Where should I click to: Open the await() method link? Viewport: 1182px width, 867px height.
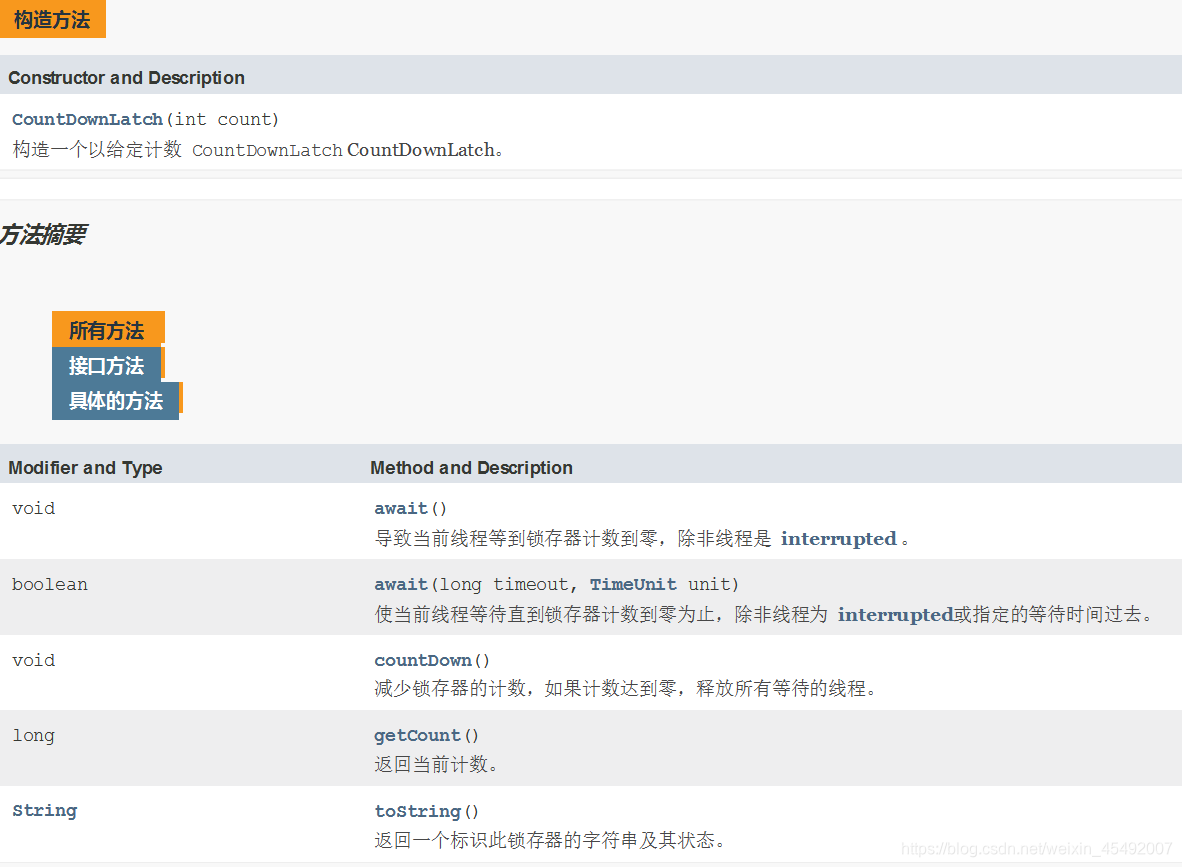pos(401,508)
